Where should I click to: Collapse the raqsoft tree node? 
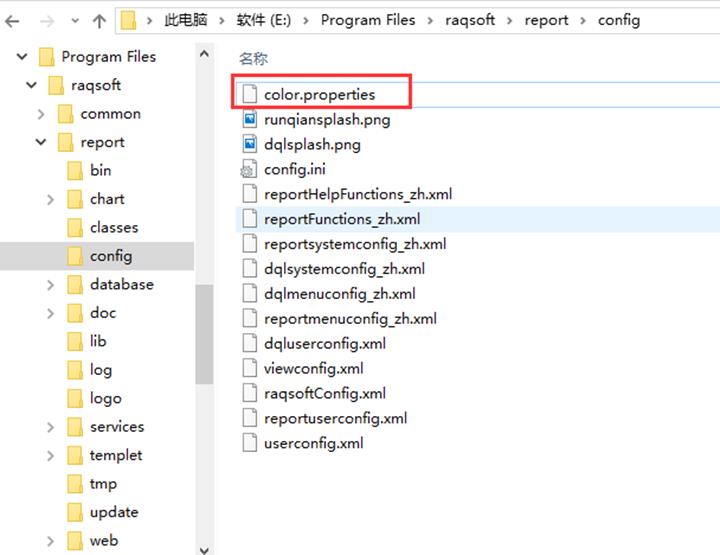point(31,85)
